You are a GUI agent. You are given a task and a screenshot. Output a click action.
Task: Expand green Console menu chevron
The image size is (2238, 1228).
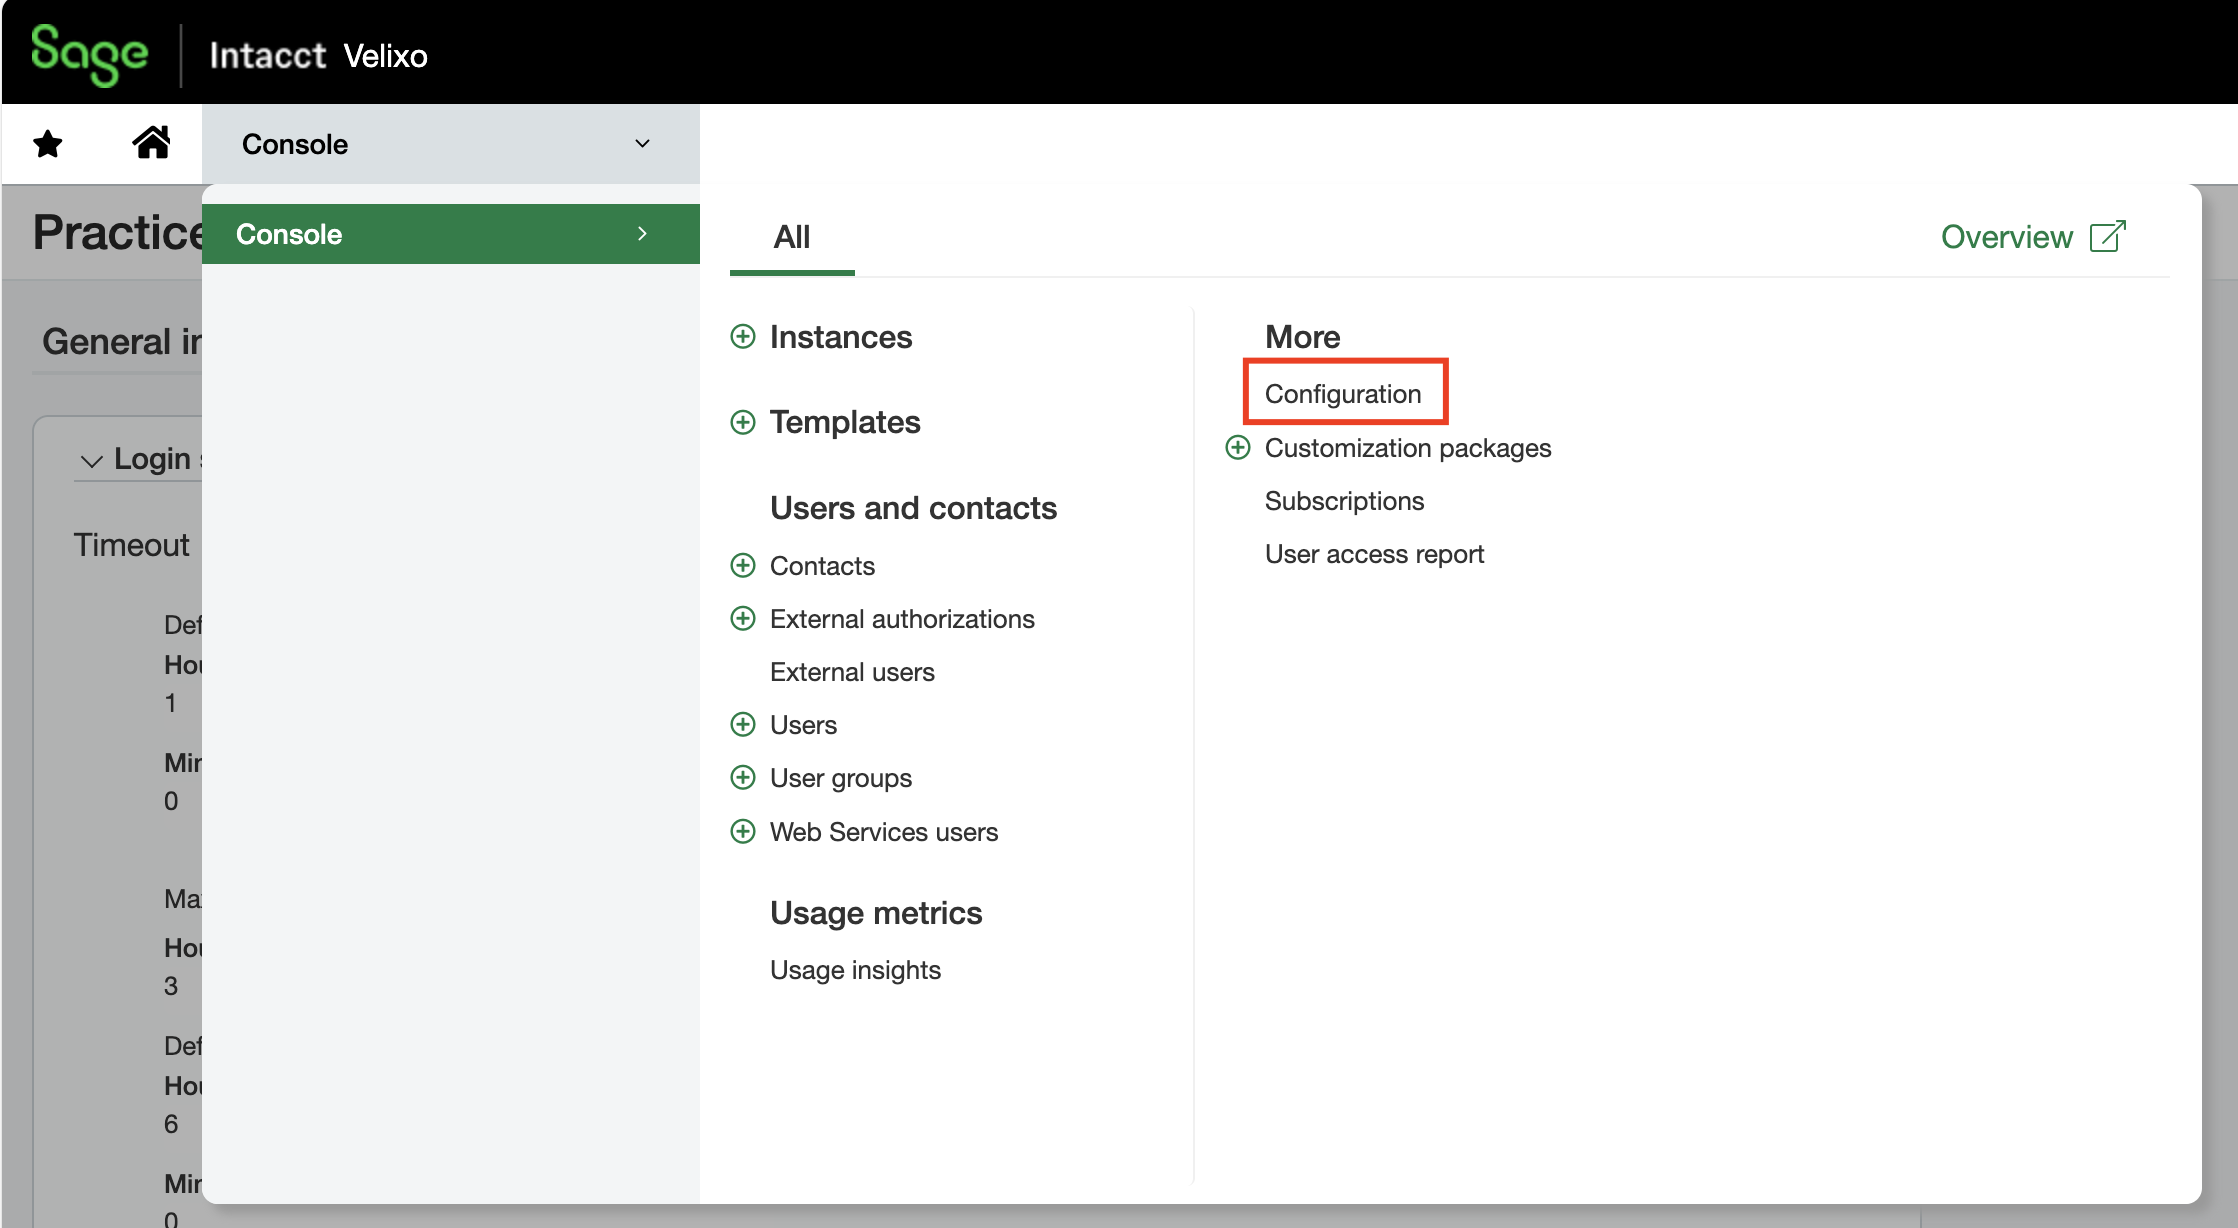642,234
